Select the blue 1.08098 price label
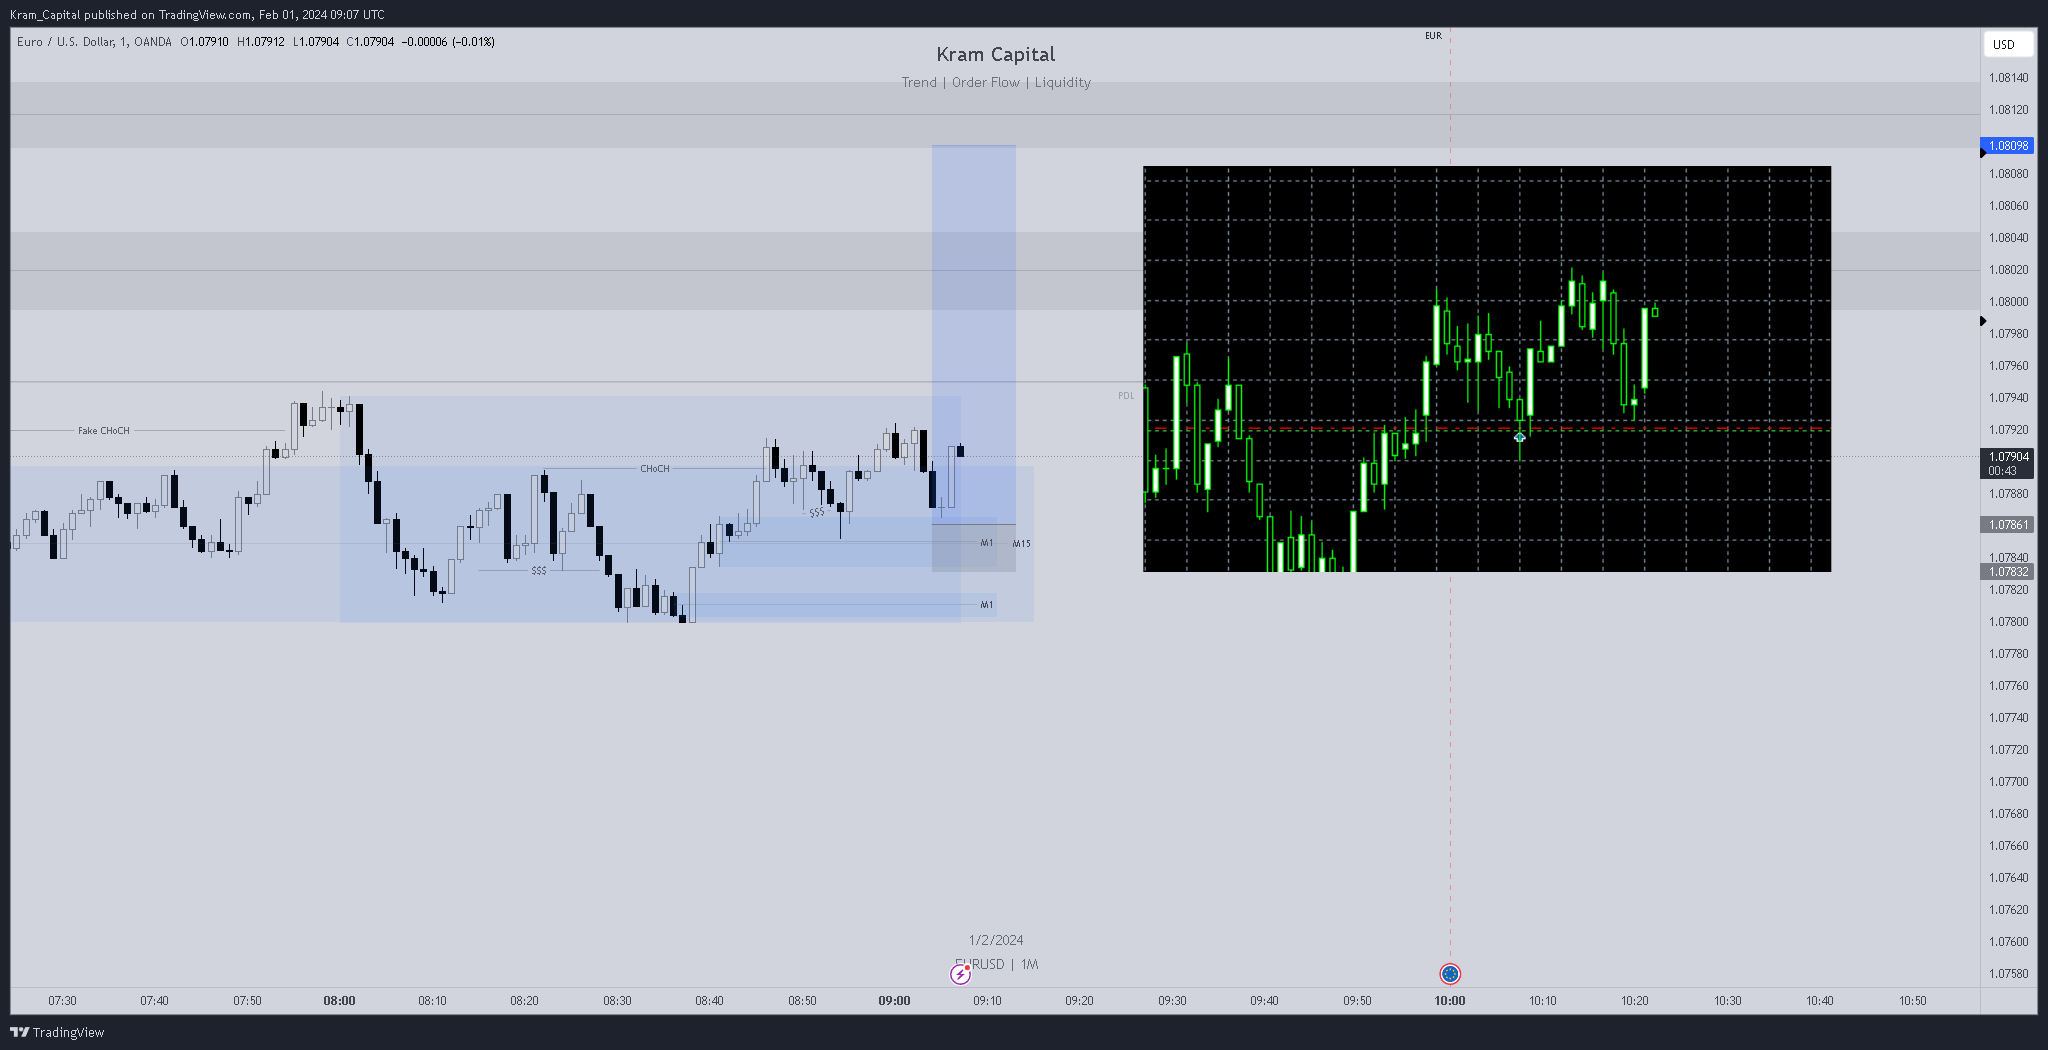The image size is (2048, 1050). coord(2008,146)
